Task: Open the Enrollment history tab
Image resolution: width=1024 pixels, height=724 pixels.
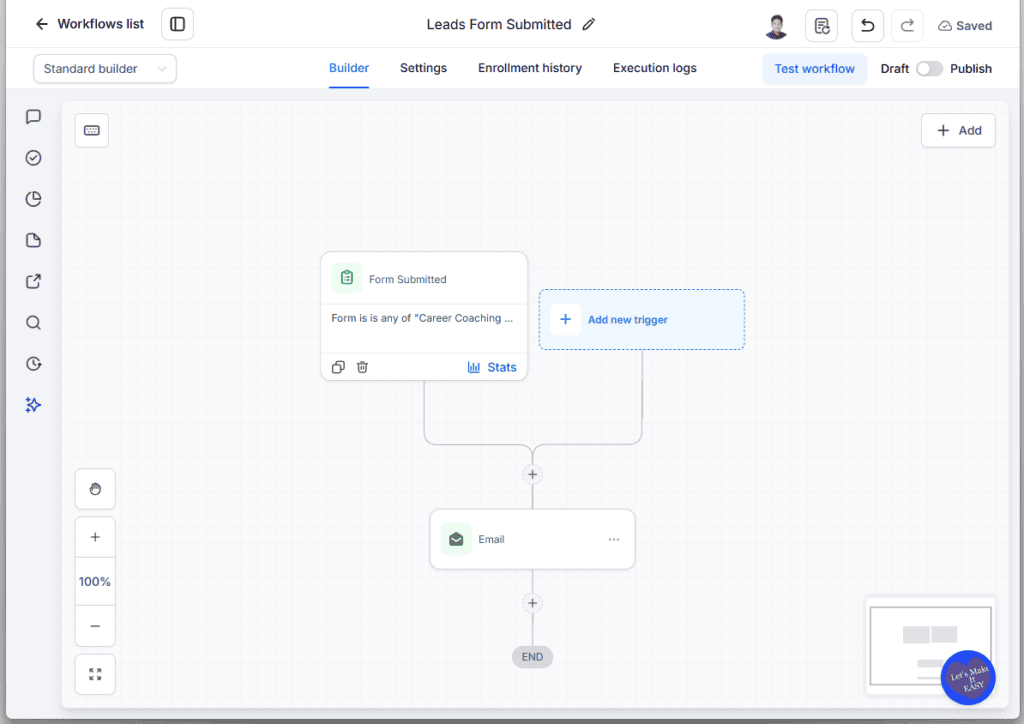Action: pyautogui.click(x=530, y=69)
